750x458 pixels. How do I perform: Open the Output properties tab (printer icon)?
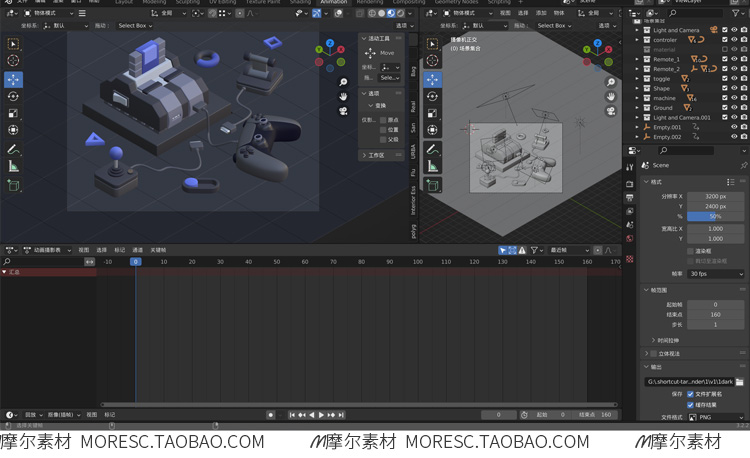[x=630, y=197]
